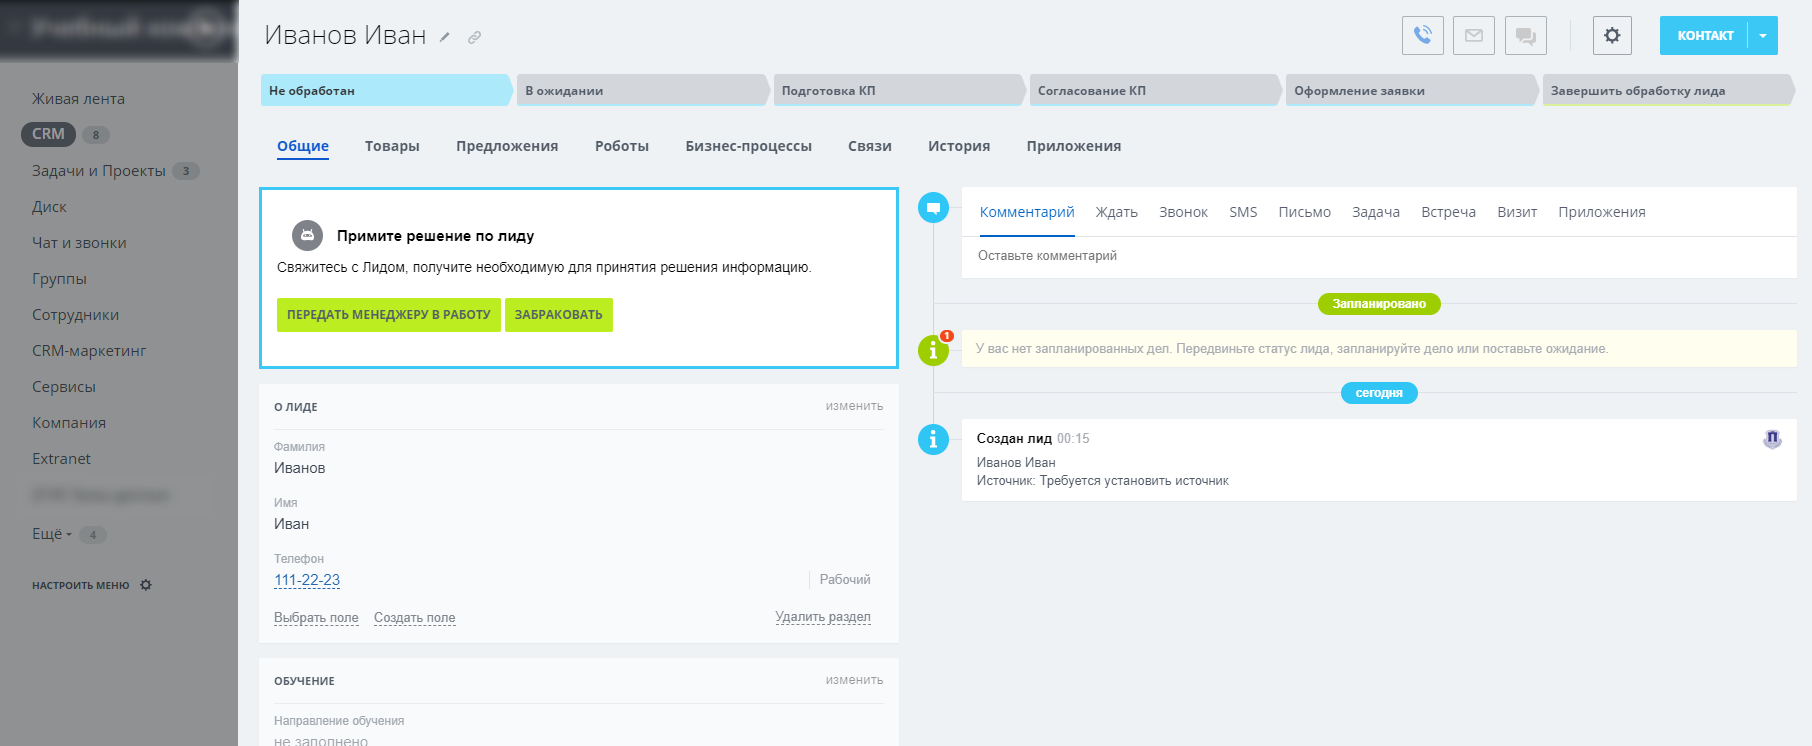This screenshot has height=746, width=1812.
Task: Copy lead link using the chain icon
Action: pyautogui.click(x=475, y=38)
